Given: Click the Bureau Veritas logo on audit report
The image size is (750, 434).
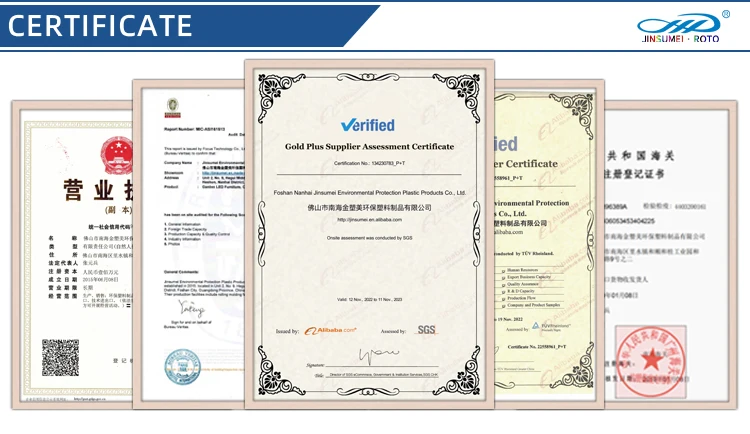Looking at the screenshot, I should (x=172, y=108).
